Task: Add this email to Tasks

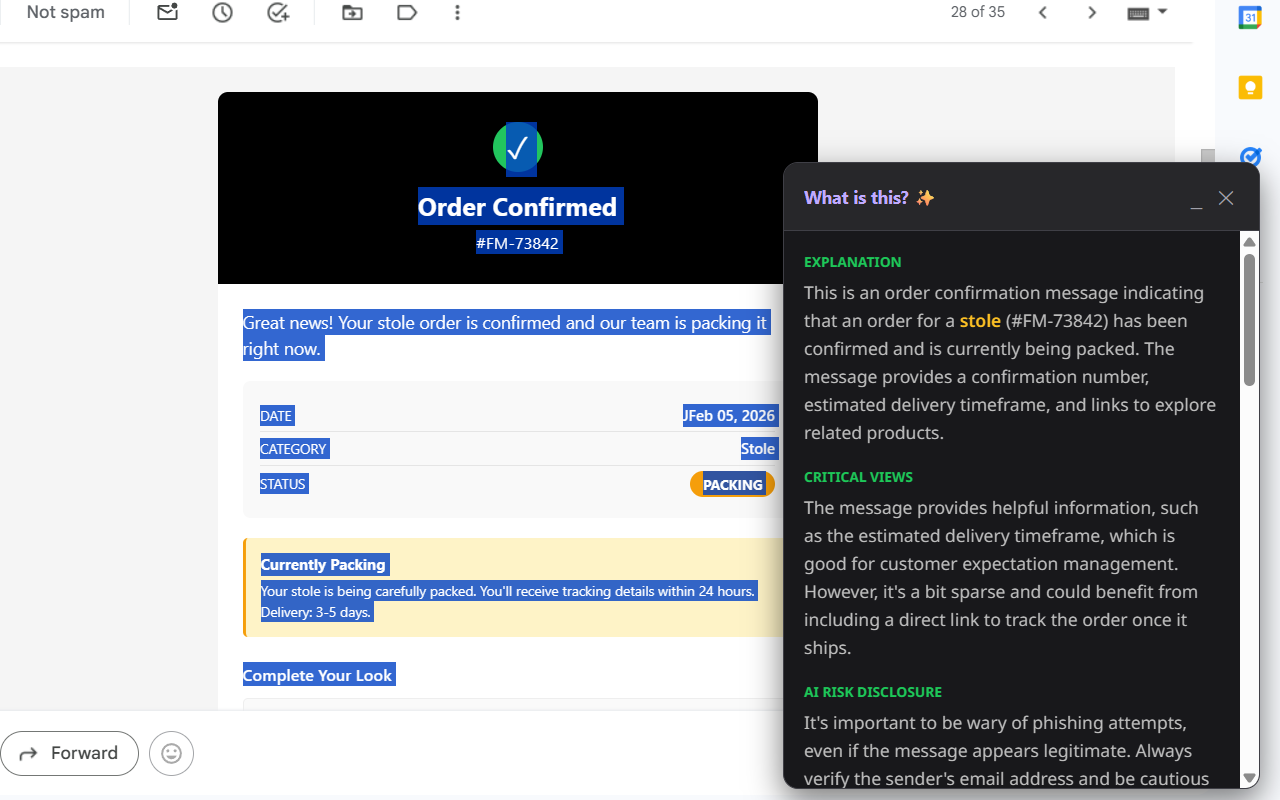Action: 277,12
